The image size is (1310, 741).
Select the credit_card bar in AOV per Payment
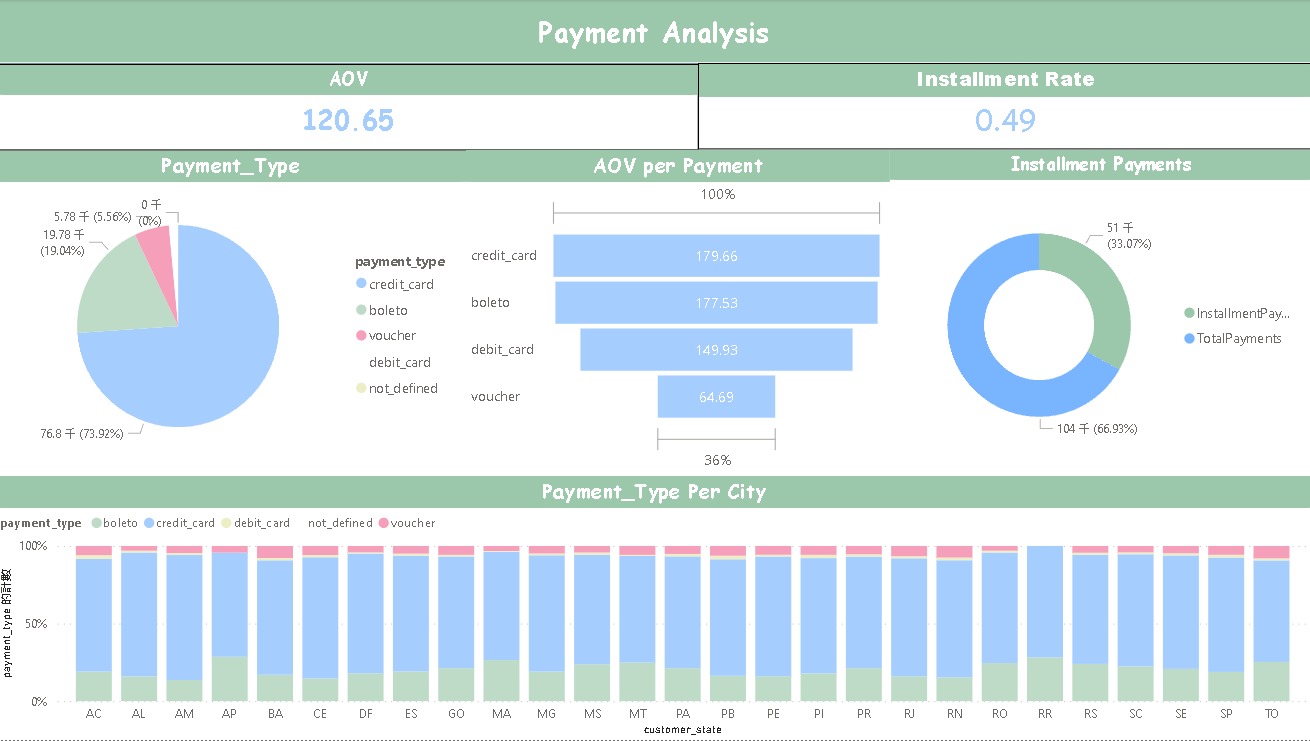[716, 256]
